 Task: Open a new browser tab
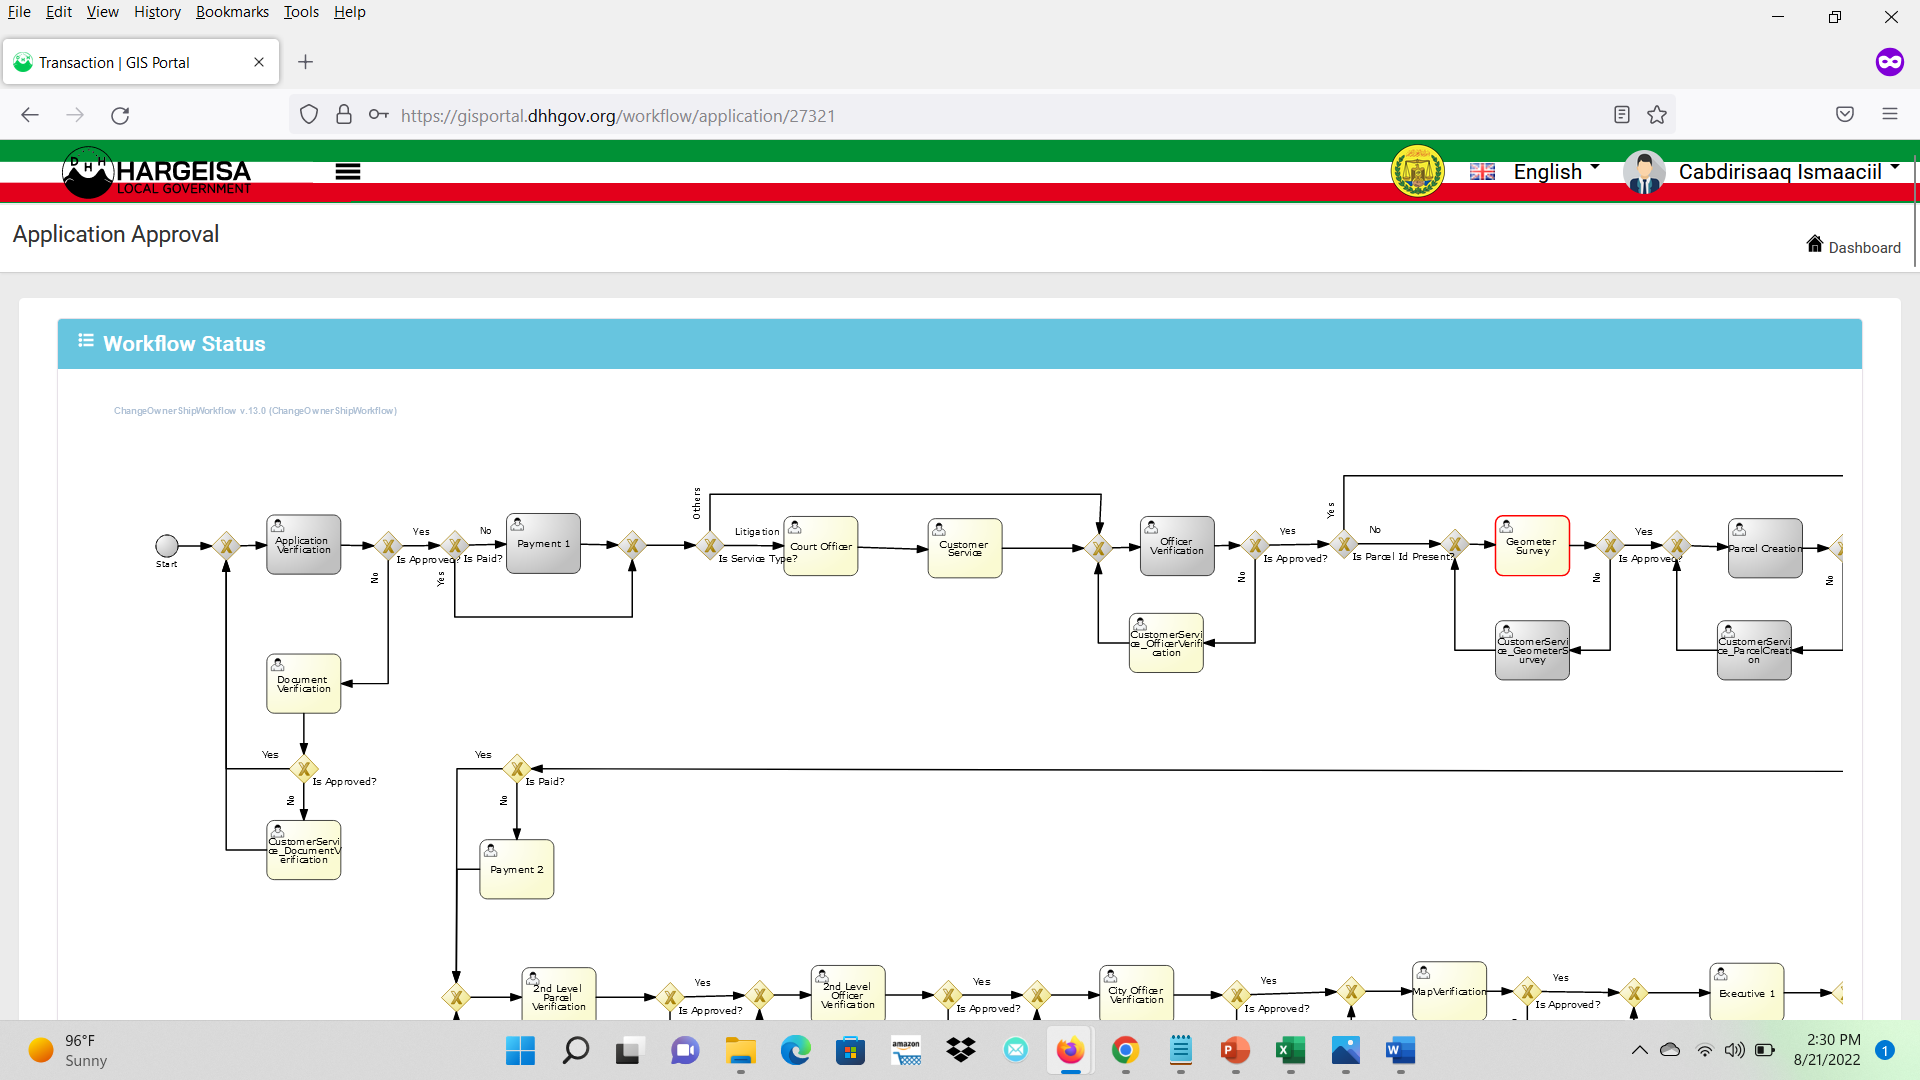pyautogui.click(x=306, y=62)
